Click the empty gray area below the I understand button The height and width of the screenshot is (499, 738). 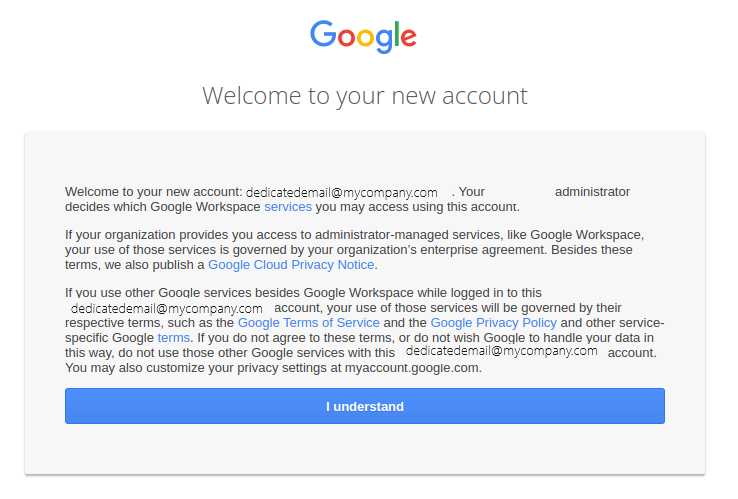click(x=365, y=450)
